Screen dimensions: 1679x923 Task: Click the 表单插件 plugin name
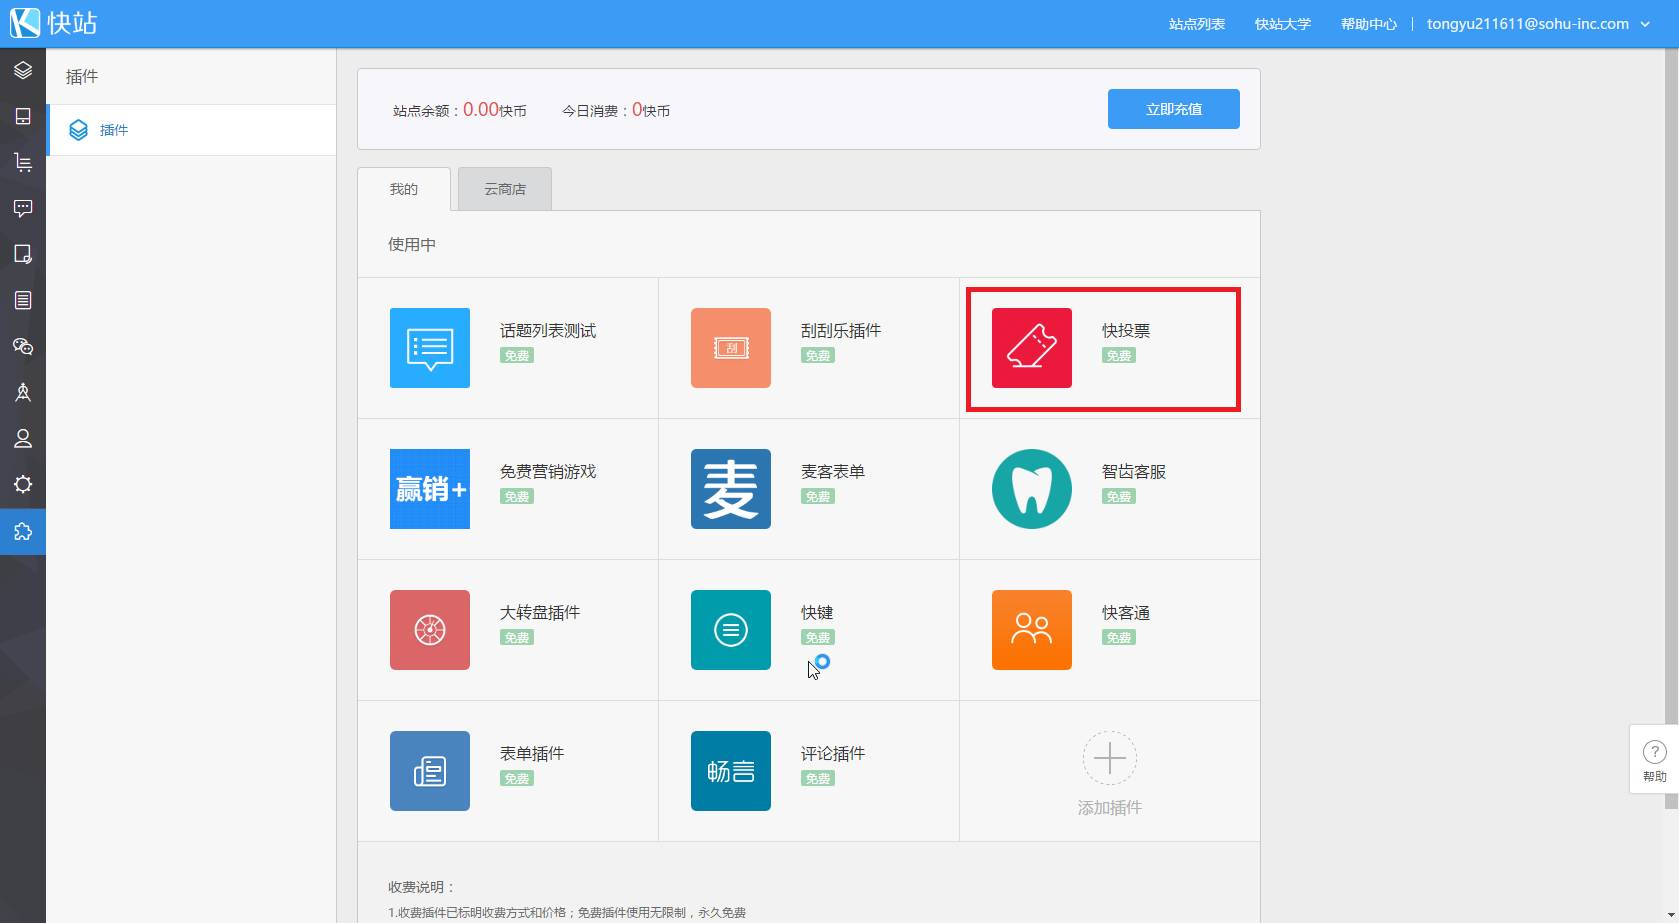coord(532,754)
